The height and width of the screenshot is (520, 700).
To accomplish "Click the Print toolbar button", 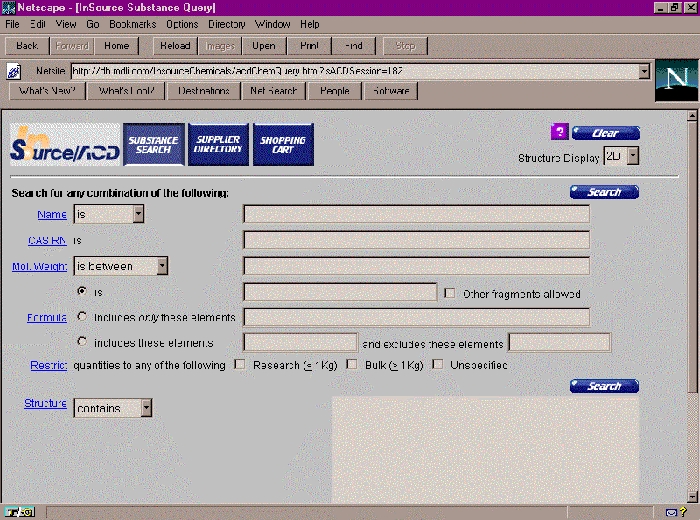I will pyautogui.click(x=309, y=46).
